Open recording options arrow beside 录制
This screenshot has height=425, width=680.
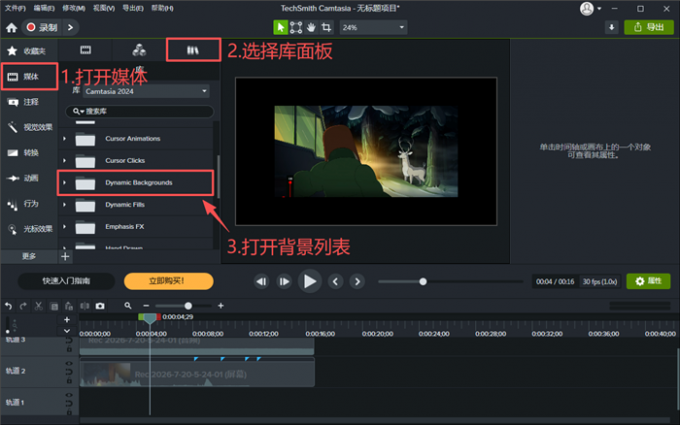click(x=71, y=27)
